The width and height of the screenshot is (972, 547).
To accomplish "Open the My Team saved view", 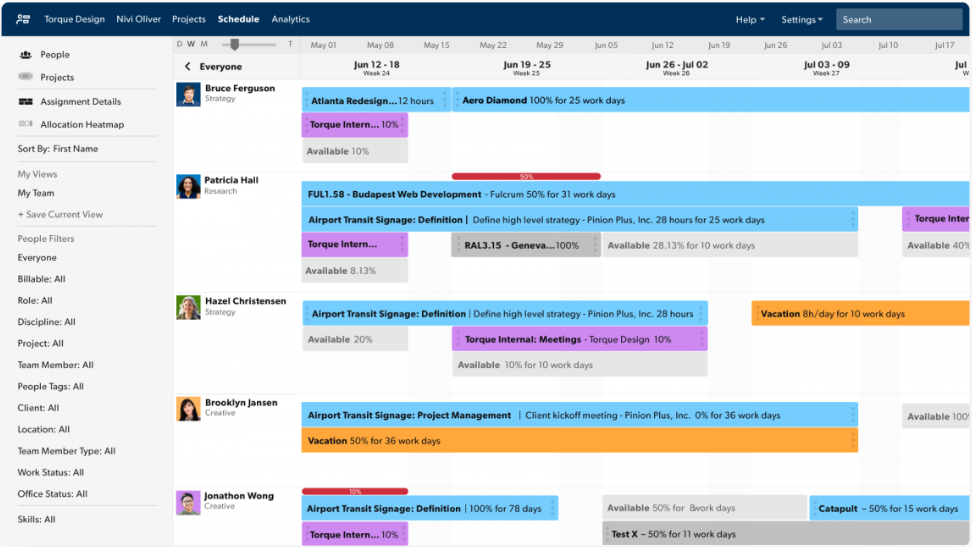I will (36, 193).
